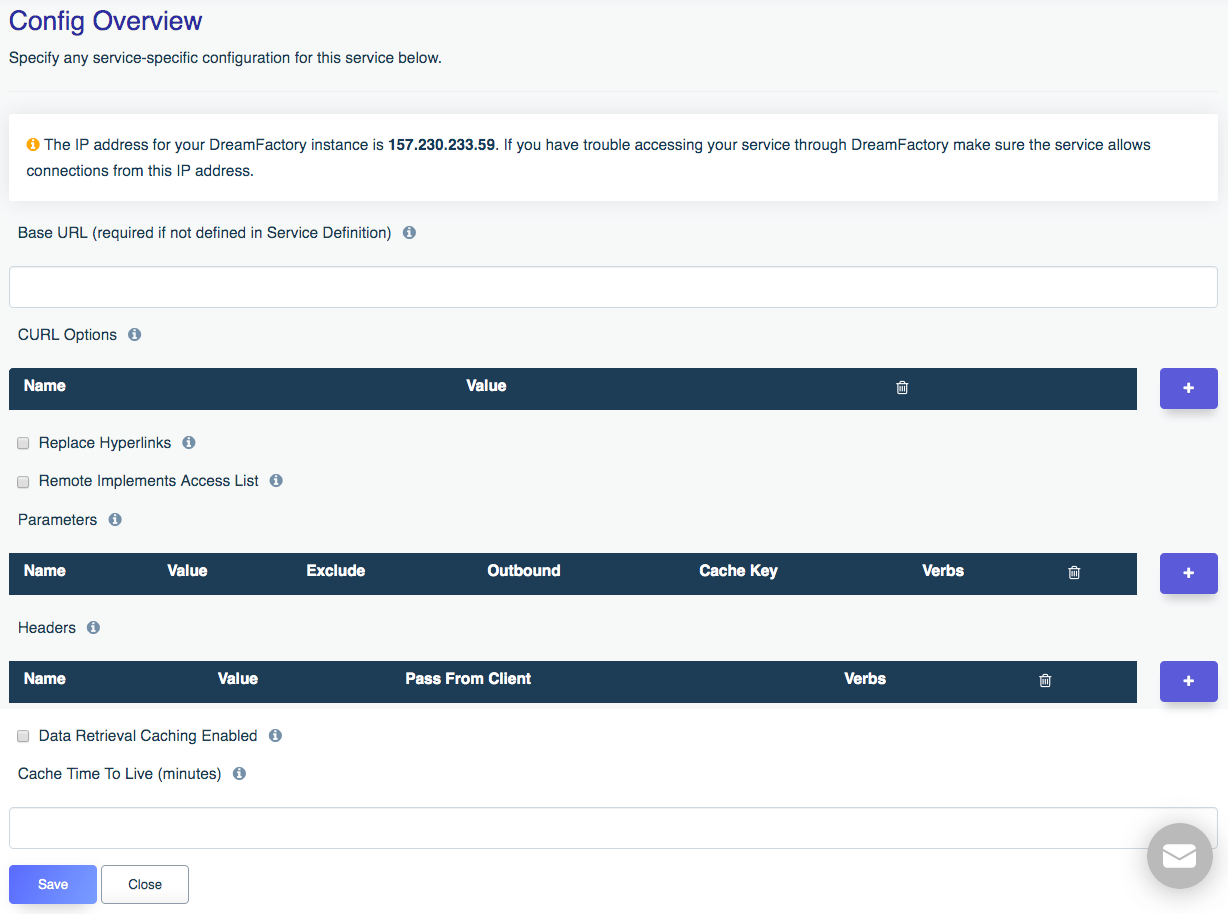Open the floating mail chat widget
The width and height of the screenshot is (1228, 914).
[1179, 856]
